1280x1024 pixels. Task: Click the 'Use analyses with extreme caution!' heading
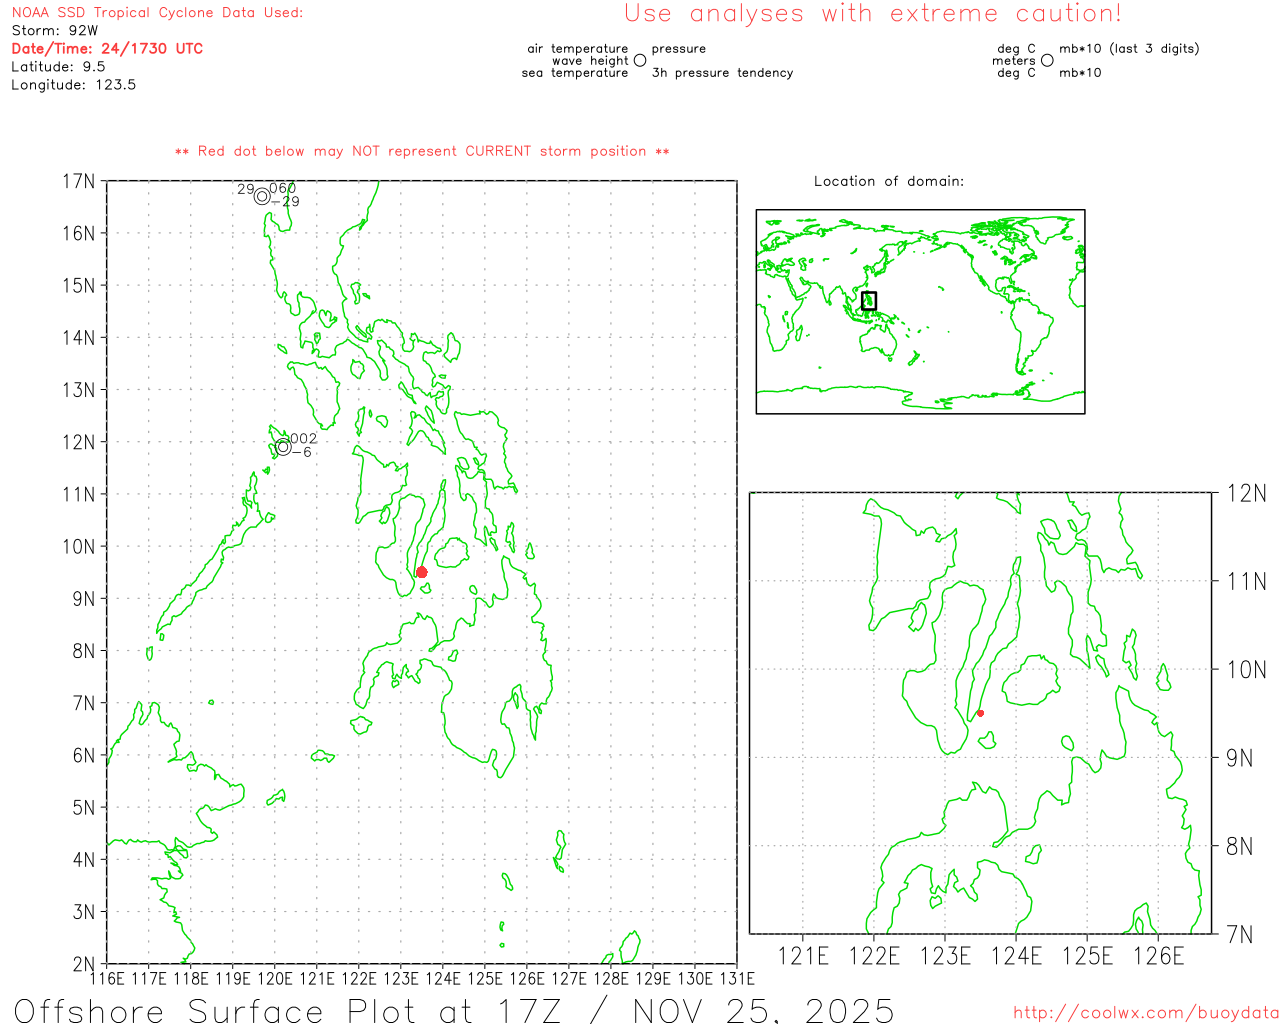pos(872,14)
